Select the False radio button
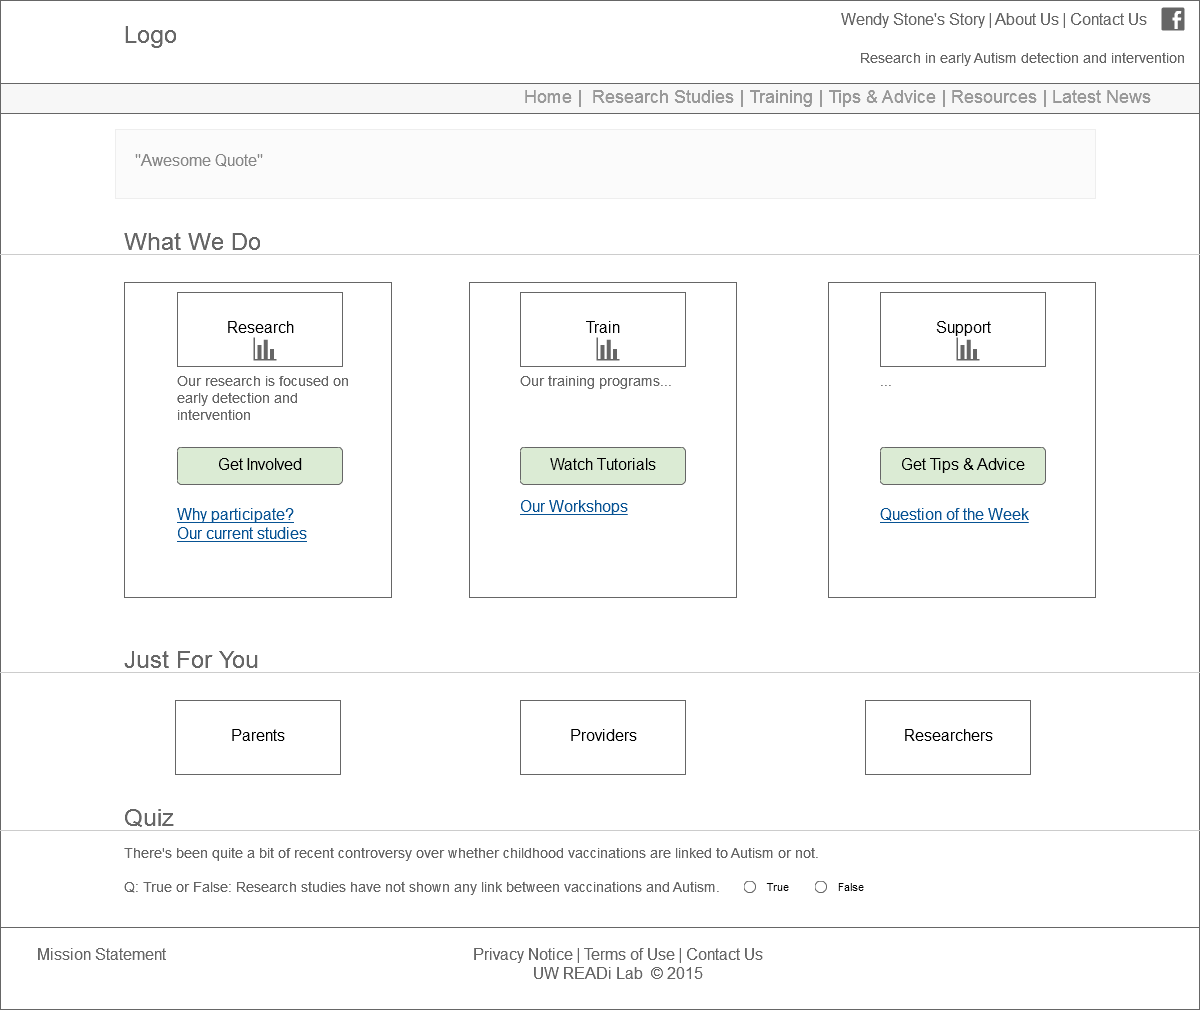Viewport: 1200px width, 1010px height. [821, 887]
